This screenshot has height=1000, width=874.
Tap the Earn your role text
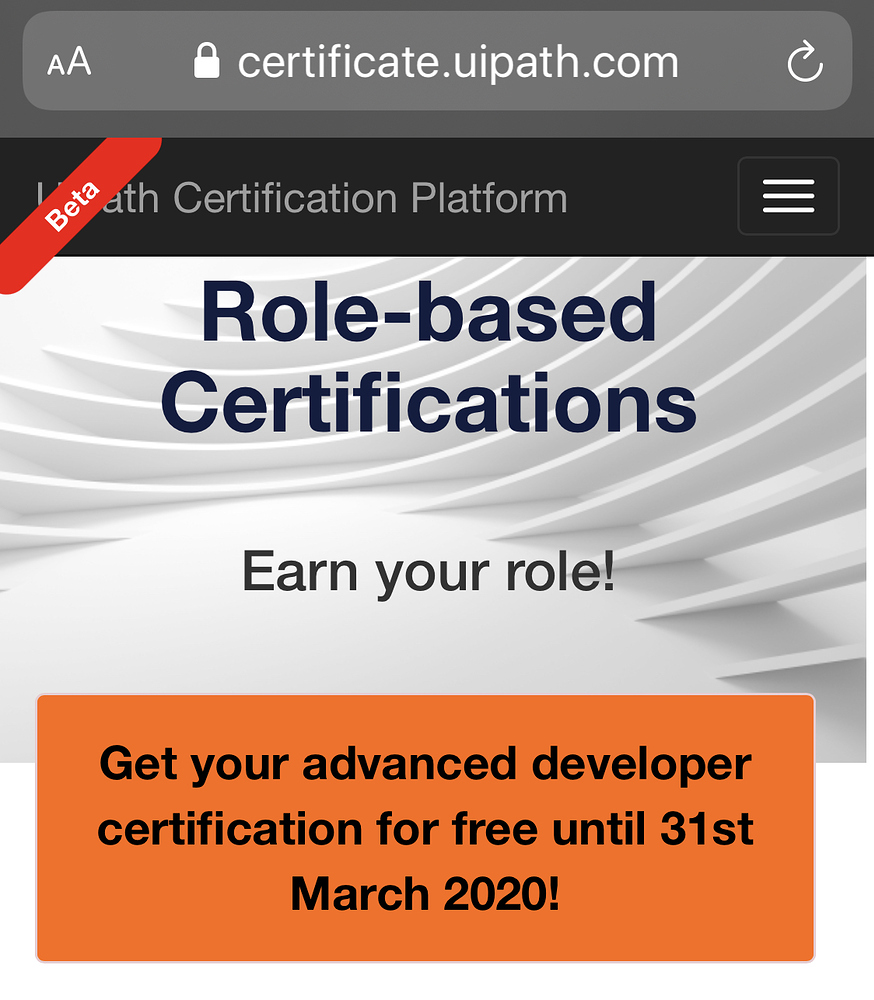tap(428, 568)
